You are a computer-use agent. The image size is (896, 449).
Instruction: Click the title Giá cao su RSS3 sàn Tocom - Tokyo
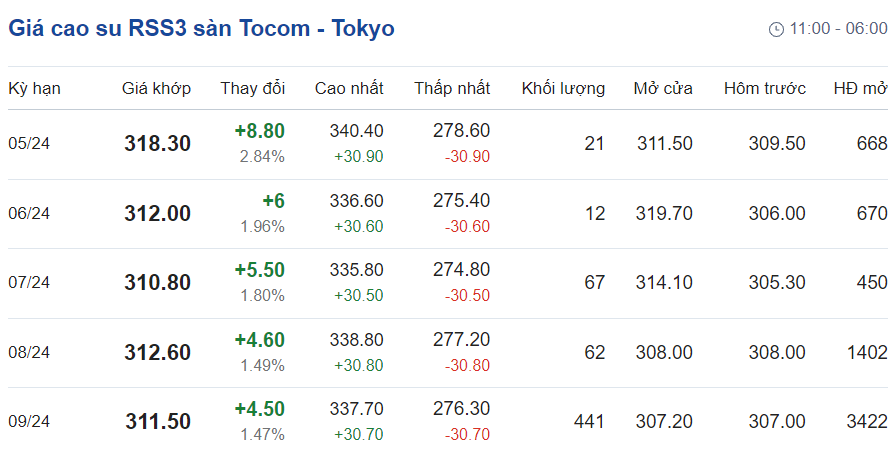coord(201,28)
